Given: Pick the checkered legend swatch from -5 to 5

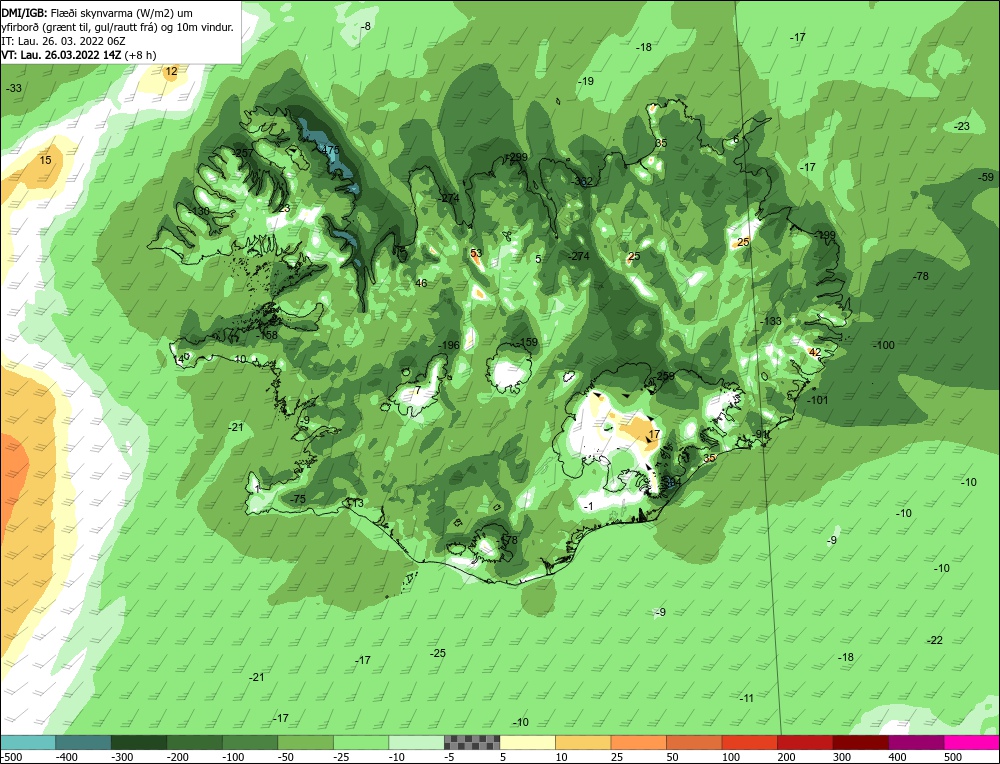Looking at the screenshot, I should pyautogui.click(x=472, y=742).
